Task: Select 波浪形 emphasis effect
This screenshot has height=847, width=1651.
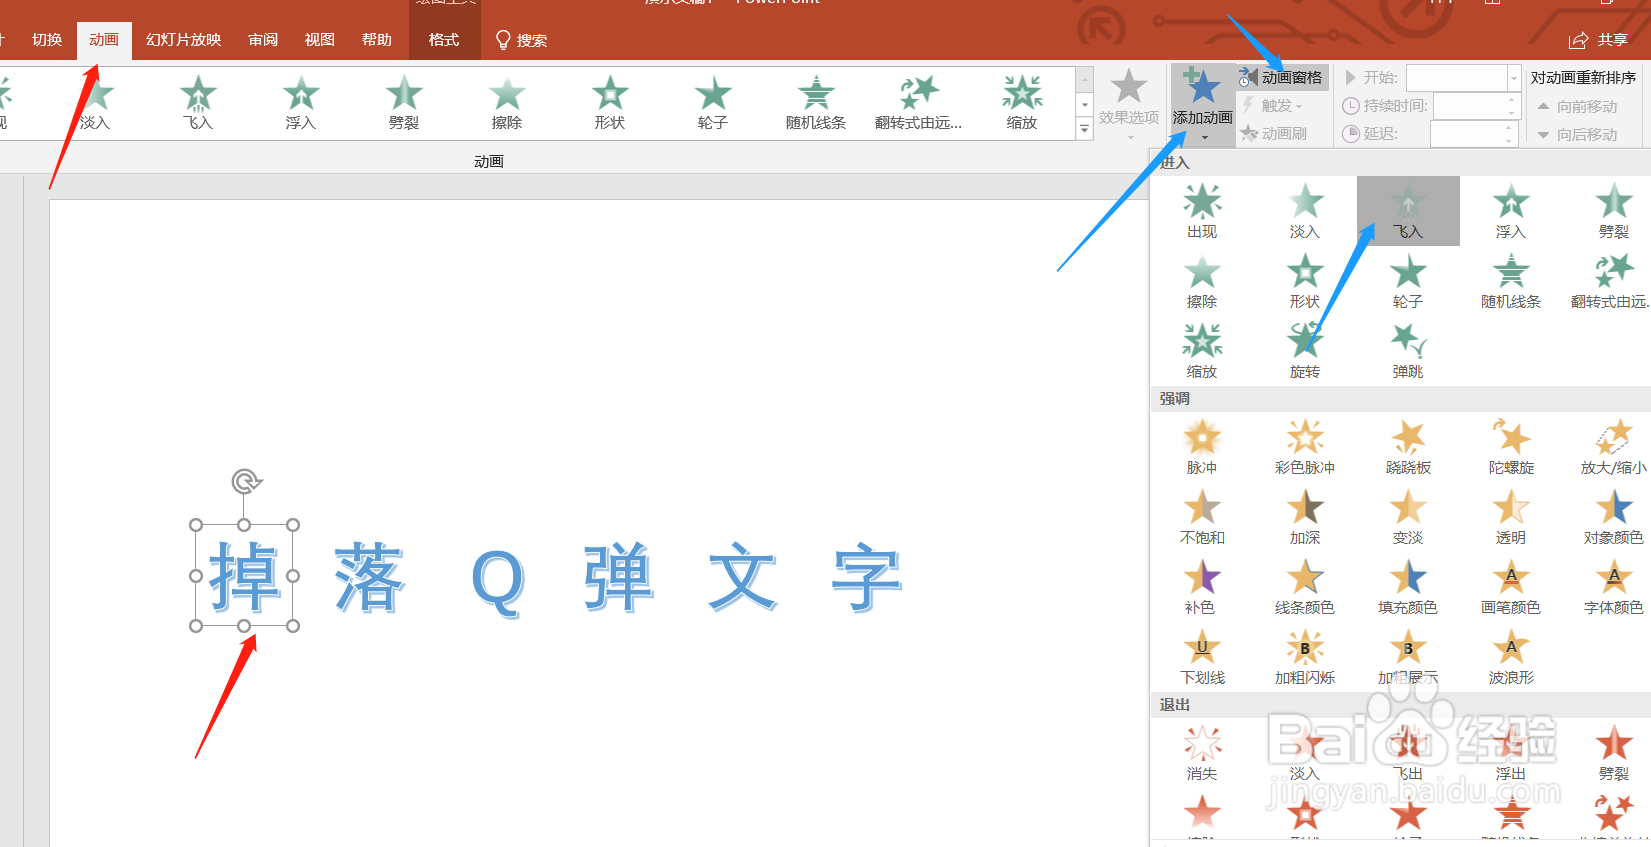Action: click(1511, 657)
